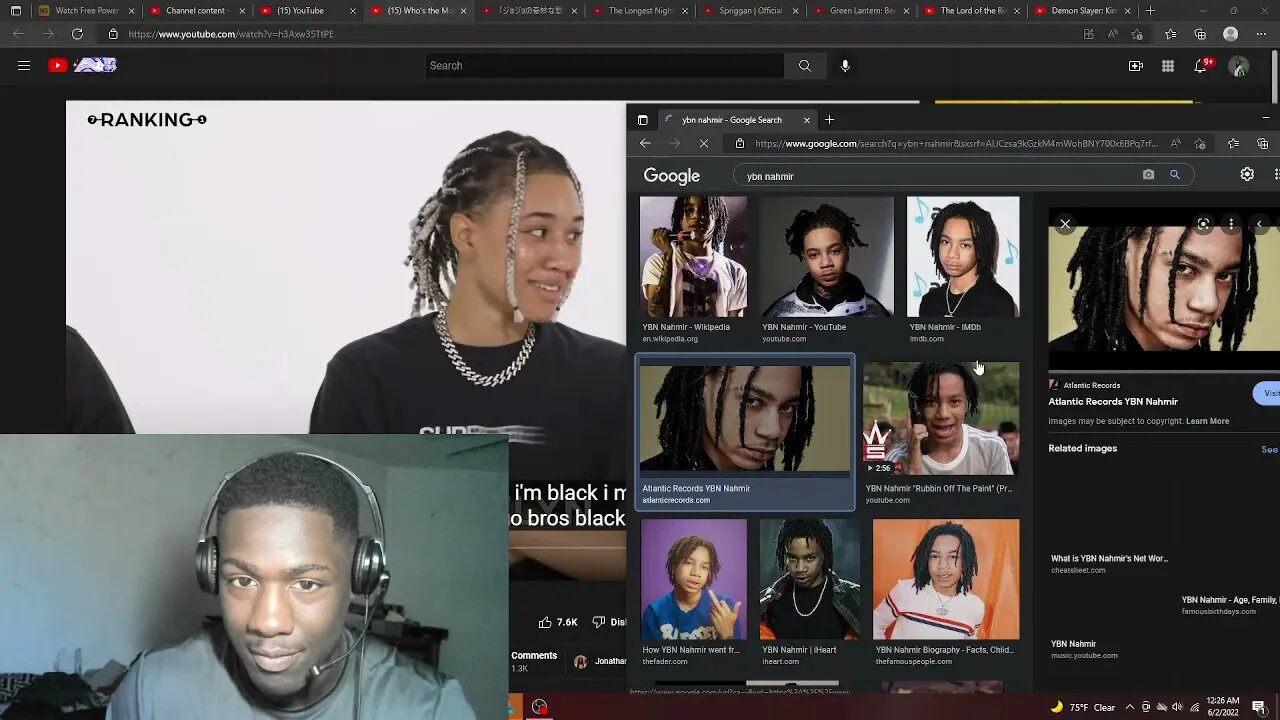The image size is (1280, 720).
Task: Click the YouTube search magnifier button
Action: (805, 66)
